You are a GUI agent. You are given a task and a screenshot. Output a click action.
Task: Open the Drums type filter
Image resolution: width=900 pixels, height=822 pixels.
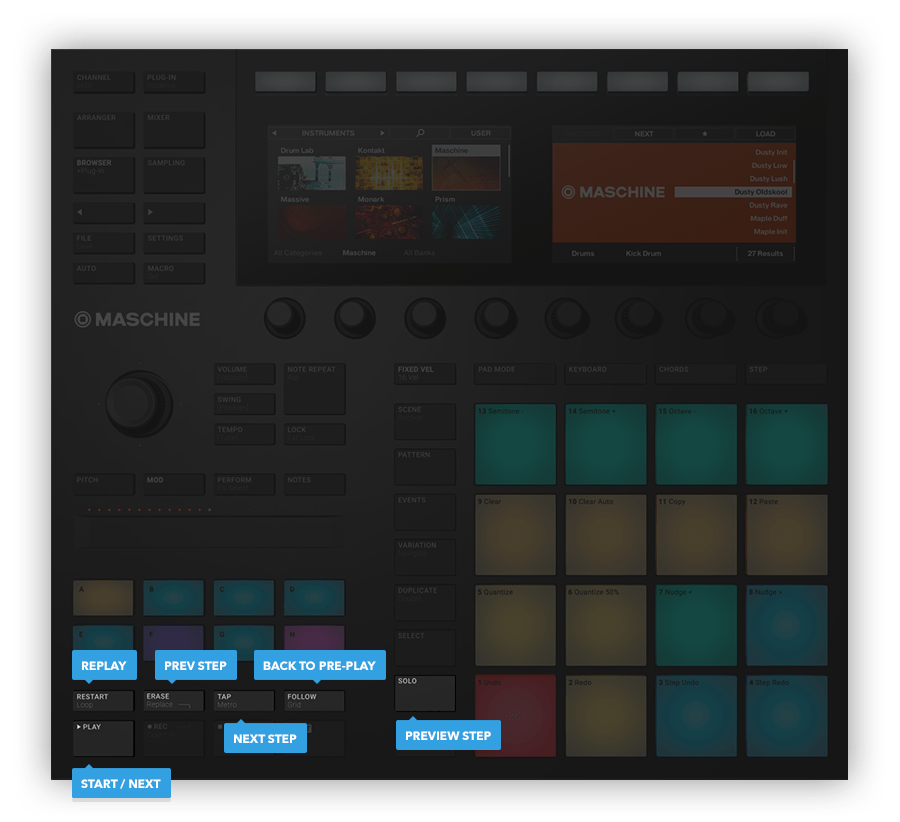(583, 253)
